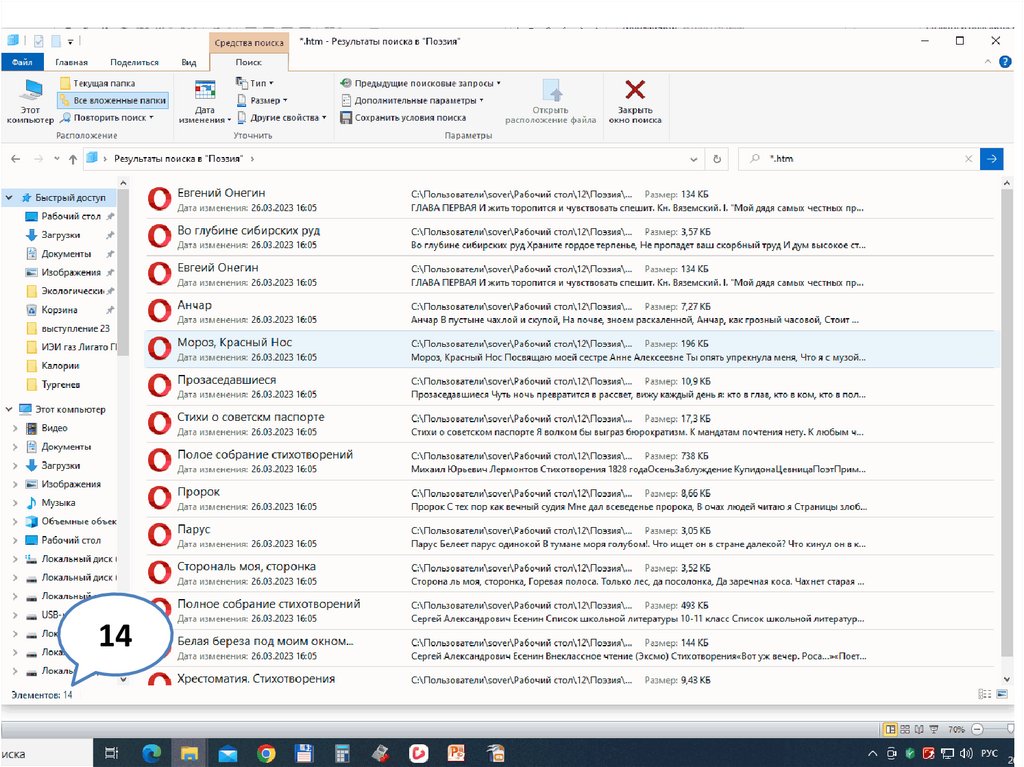
Task: Expand the 'Видео' folder in the tree
Action: click(14, 428)
